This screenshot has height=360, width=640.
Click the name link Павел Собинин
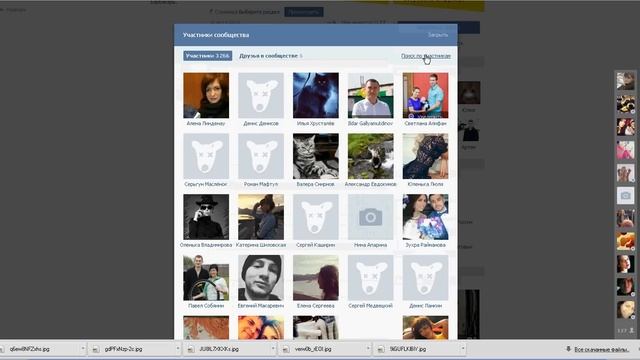[206, 305]
